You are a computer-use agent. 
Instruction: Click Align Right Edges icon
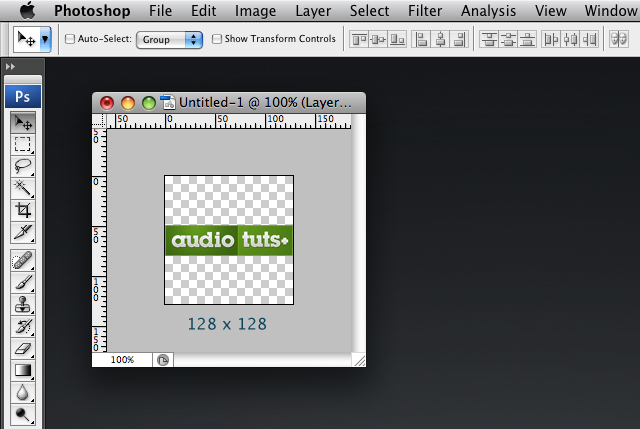pyautogui.click(x=460, y=40)
